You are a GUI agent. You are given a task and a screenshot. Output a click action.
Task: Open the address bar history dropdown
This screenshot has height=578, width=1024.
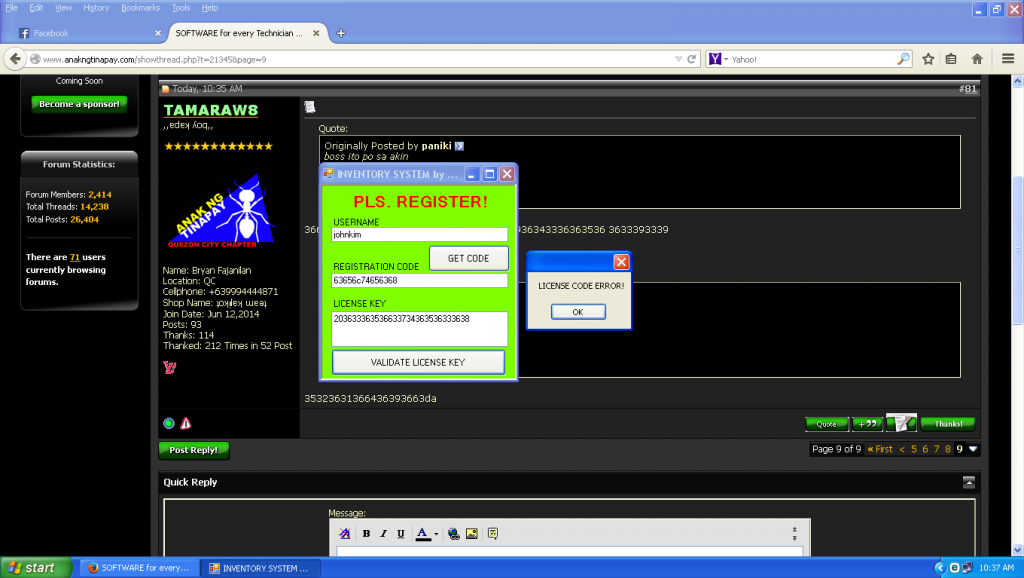[679, 59]
